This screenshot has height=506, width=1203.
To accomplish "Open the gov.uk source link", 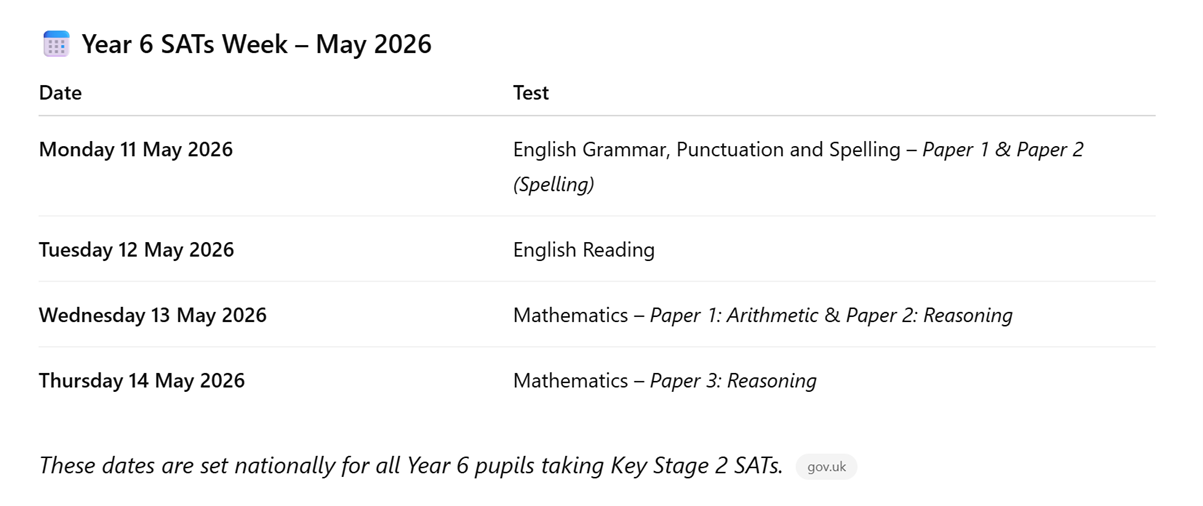I will (826, 467).
